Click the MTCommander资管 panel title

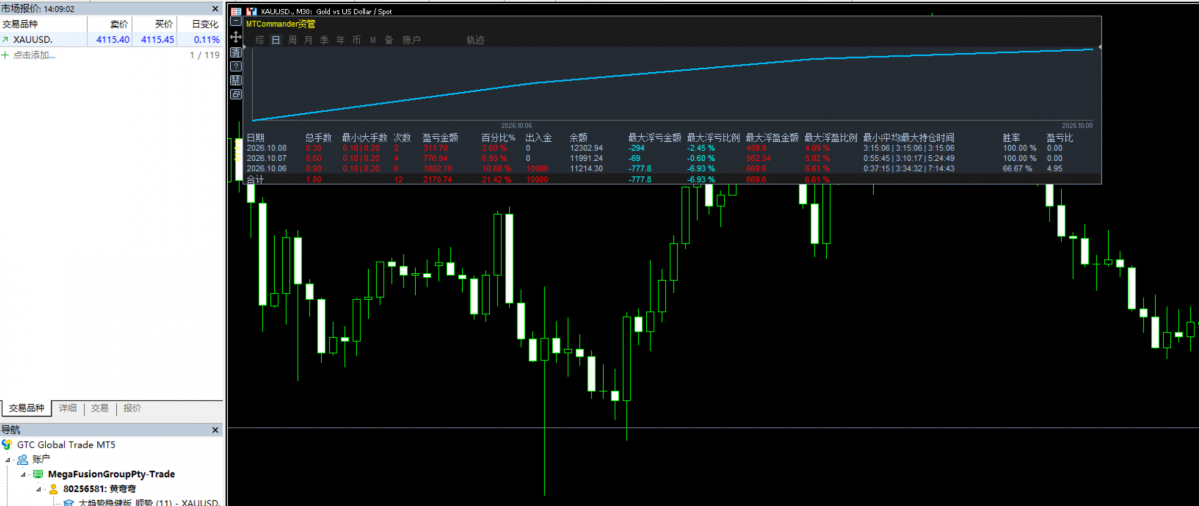(x=280, y=24)
